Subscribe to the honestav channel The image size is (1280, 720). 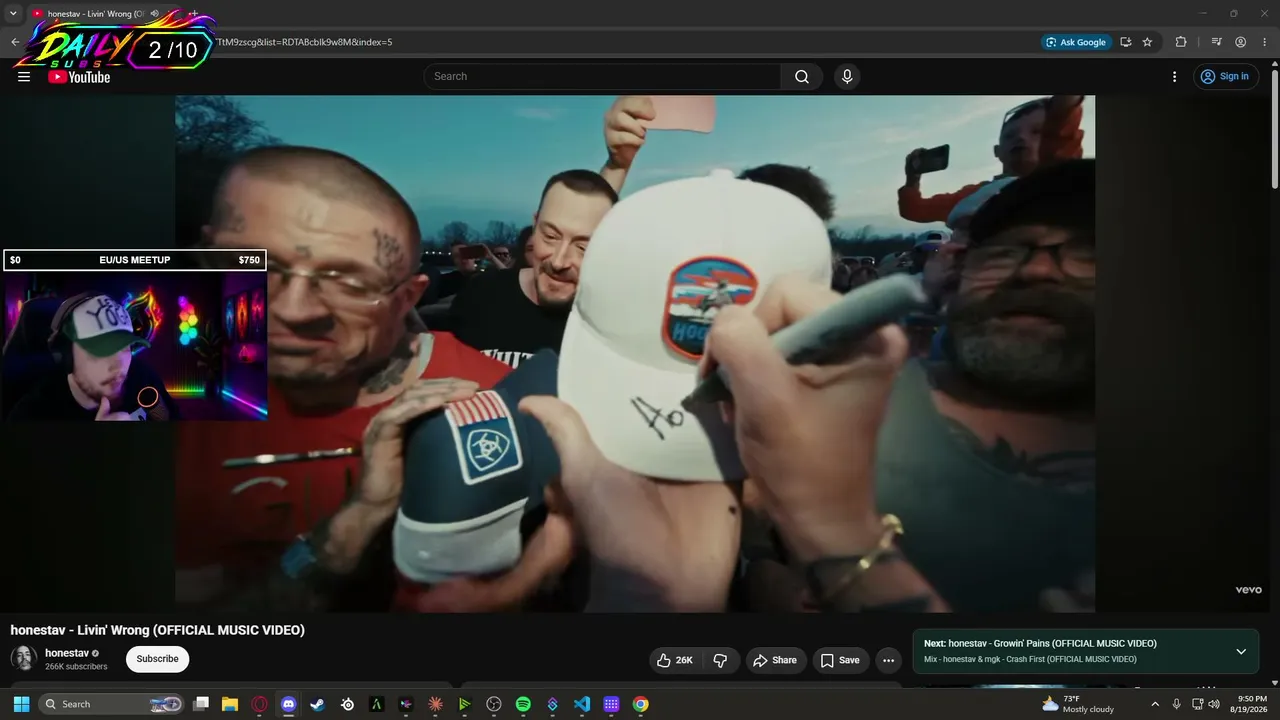click(x=157, y=659)
